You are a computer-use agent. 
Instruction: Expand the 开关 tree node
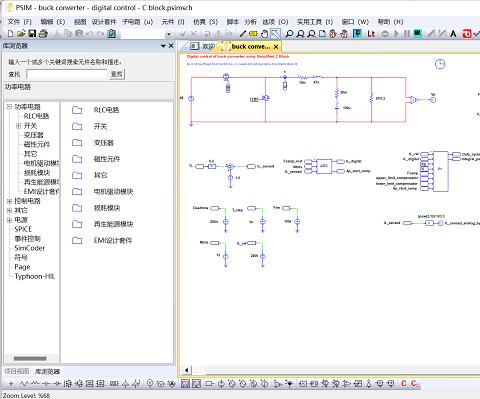(x=18, y=126)
